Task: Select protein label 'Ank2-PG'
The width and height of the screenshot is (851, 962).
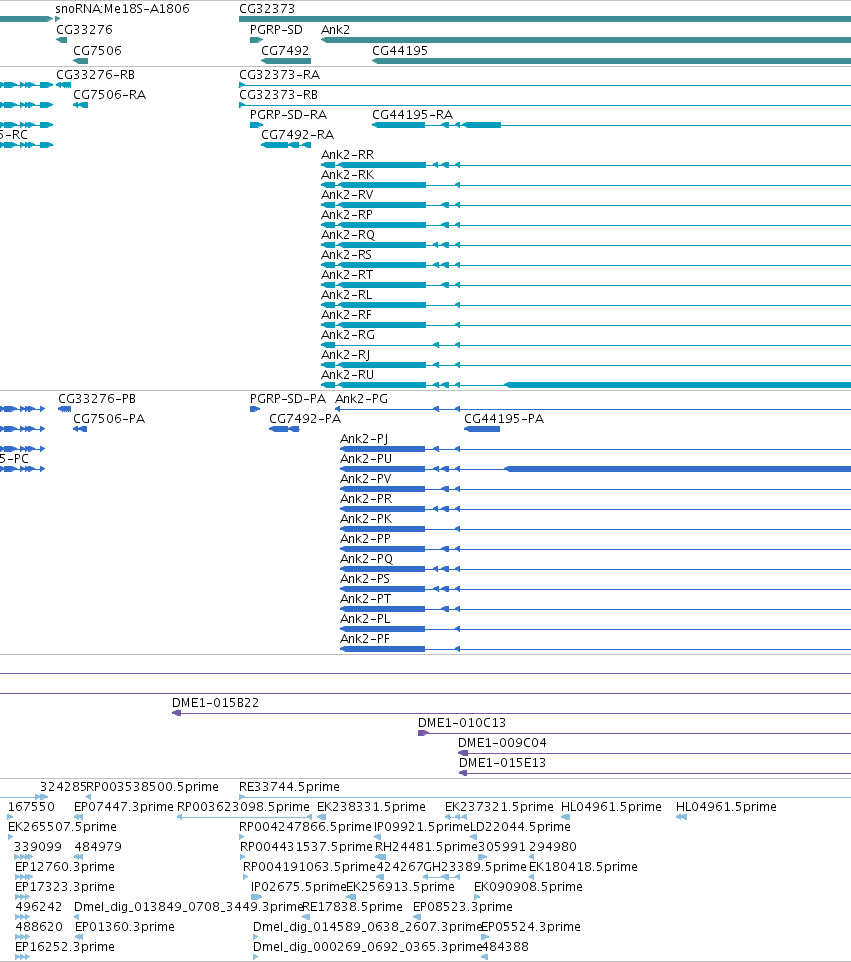Action: click(x=361, y=399)
